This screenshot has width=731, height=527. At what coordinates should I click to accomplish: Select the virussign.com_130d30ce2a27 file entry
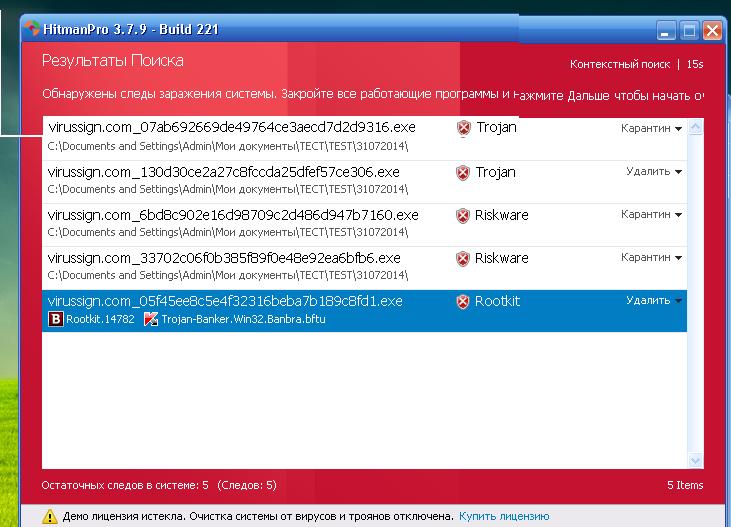tap(223, 172)
